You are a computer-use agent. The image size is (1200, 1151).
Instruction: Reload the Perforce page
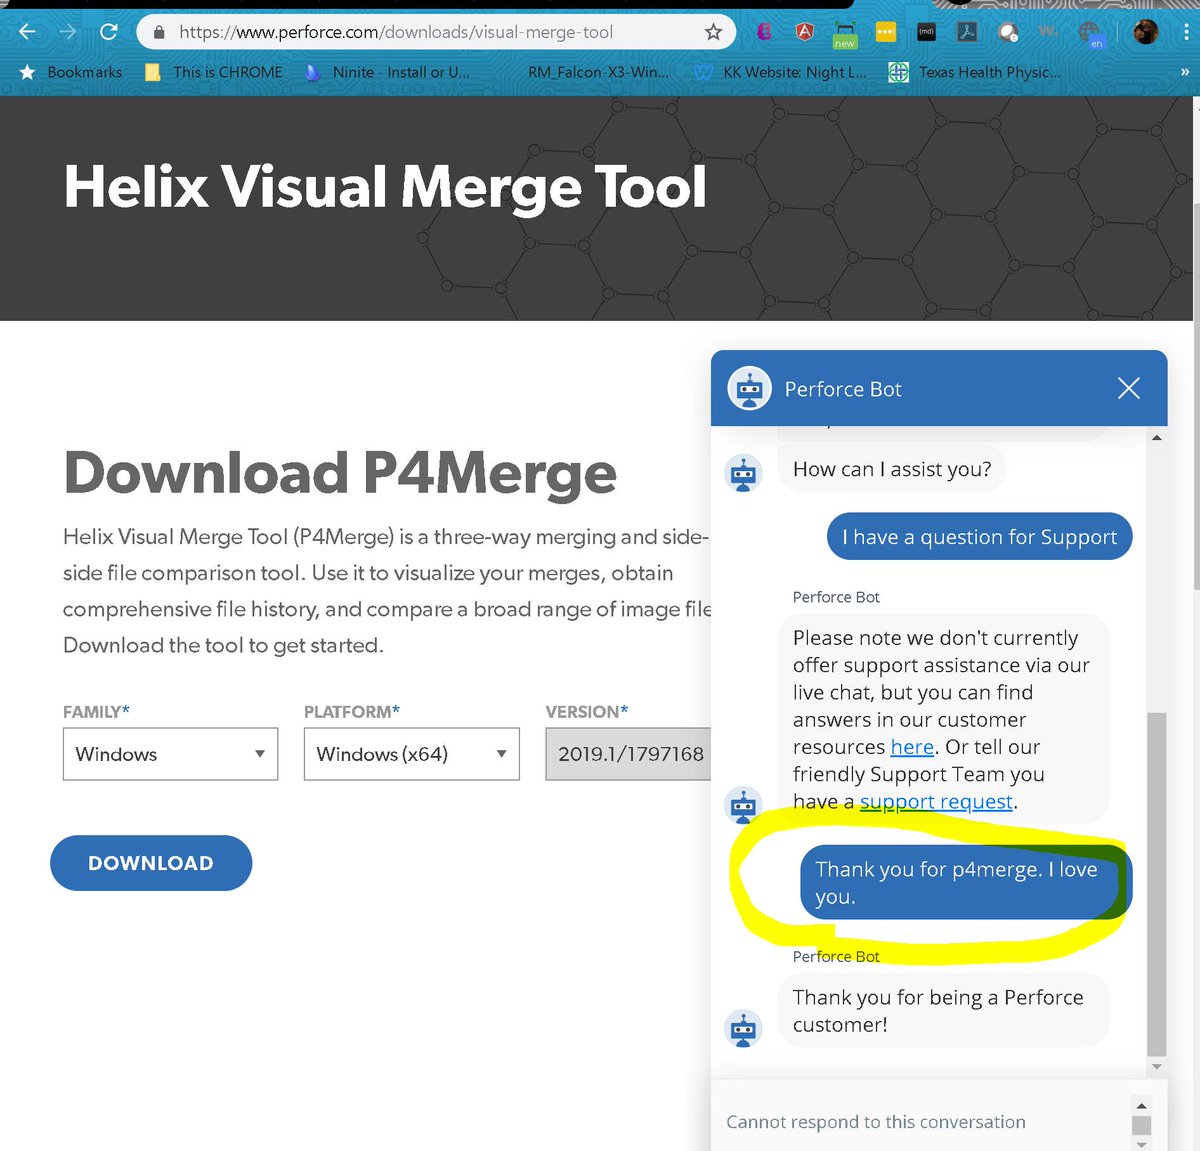(108, 32)
